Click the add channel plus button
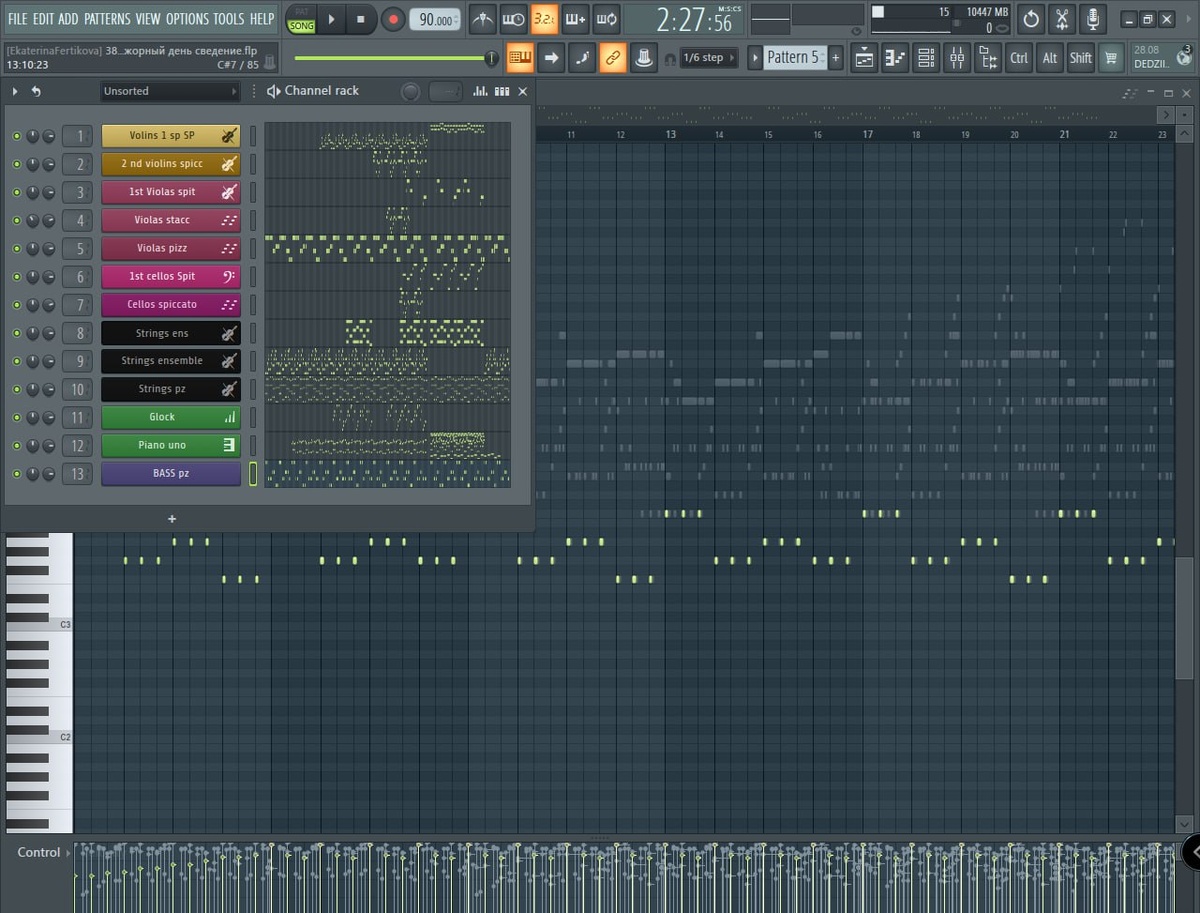1200x913 pixels. [x=172, y=519]
